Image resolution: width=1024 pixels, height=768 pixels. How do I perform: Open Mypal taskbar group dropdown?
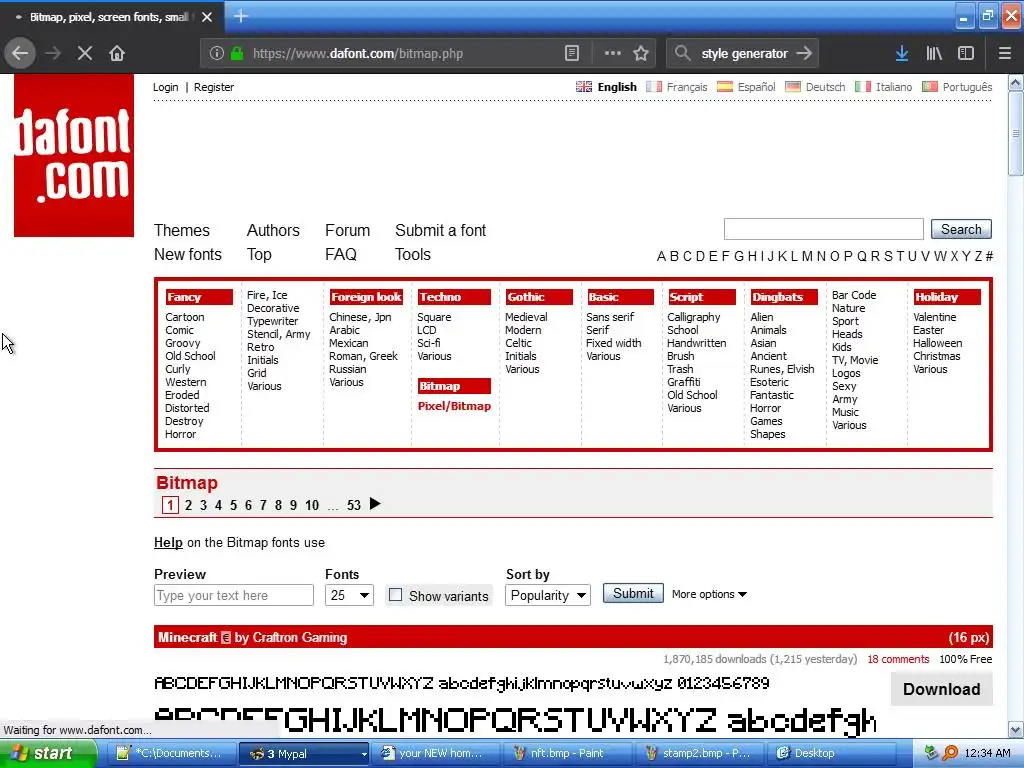364,754
